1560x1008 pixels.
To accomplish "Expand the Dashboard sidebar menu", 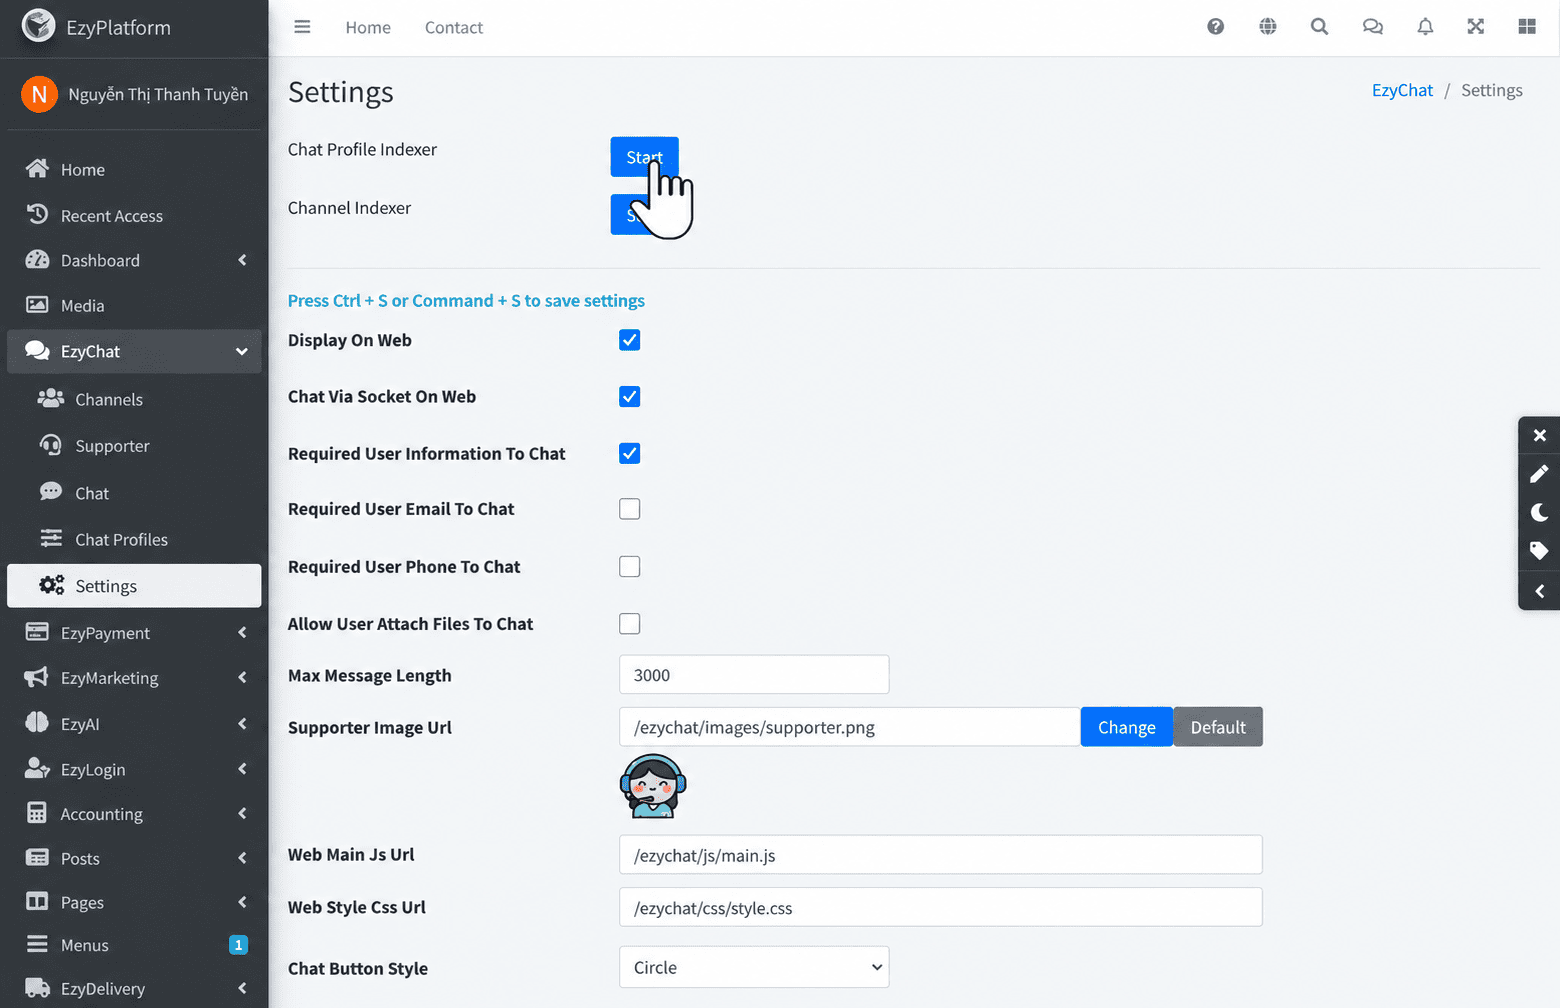I will click(134, 260).
